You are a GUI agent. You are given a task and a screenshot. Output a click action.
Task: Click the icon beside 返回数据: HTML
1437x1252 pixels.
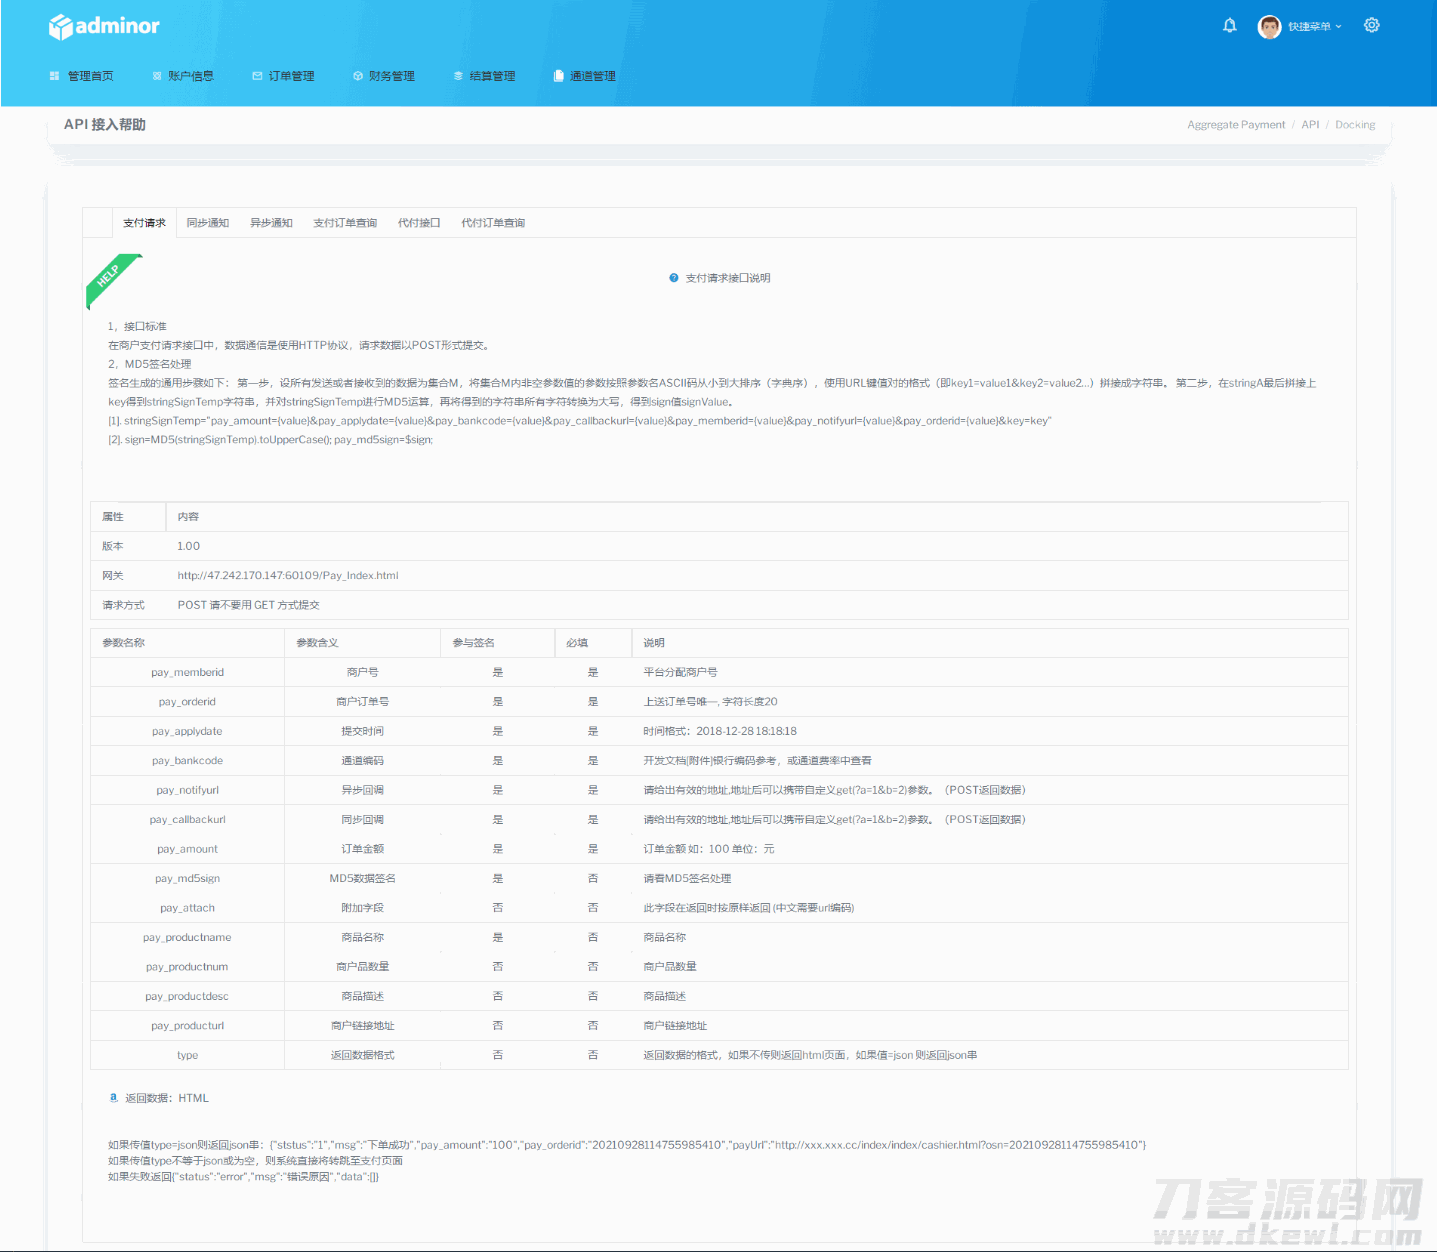pos(113,1098)
